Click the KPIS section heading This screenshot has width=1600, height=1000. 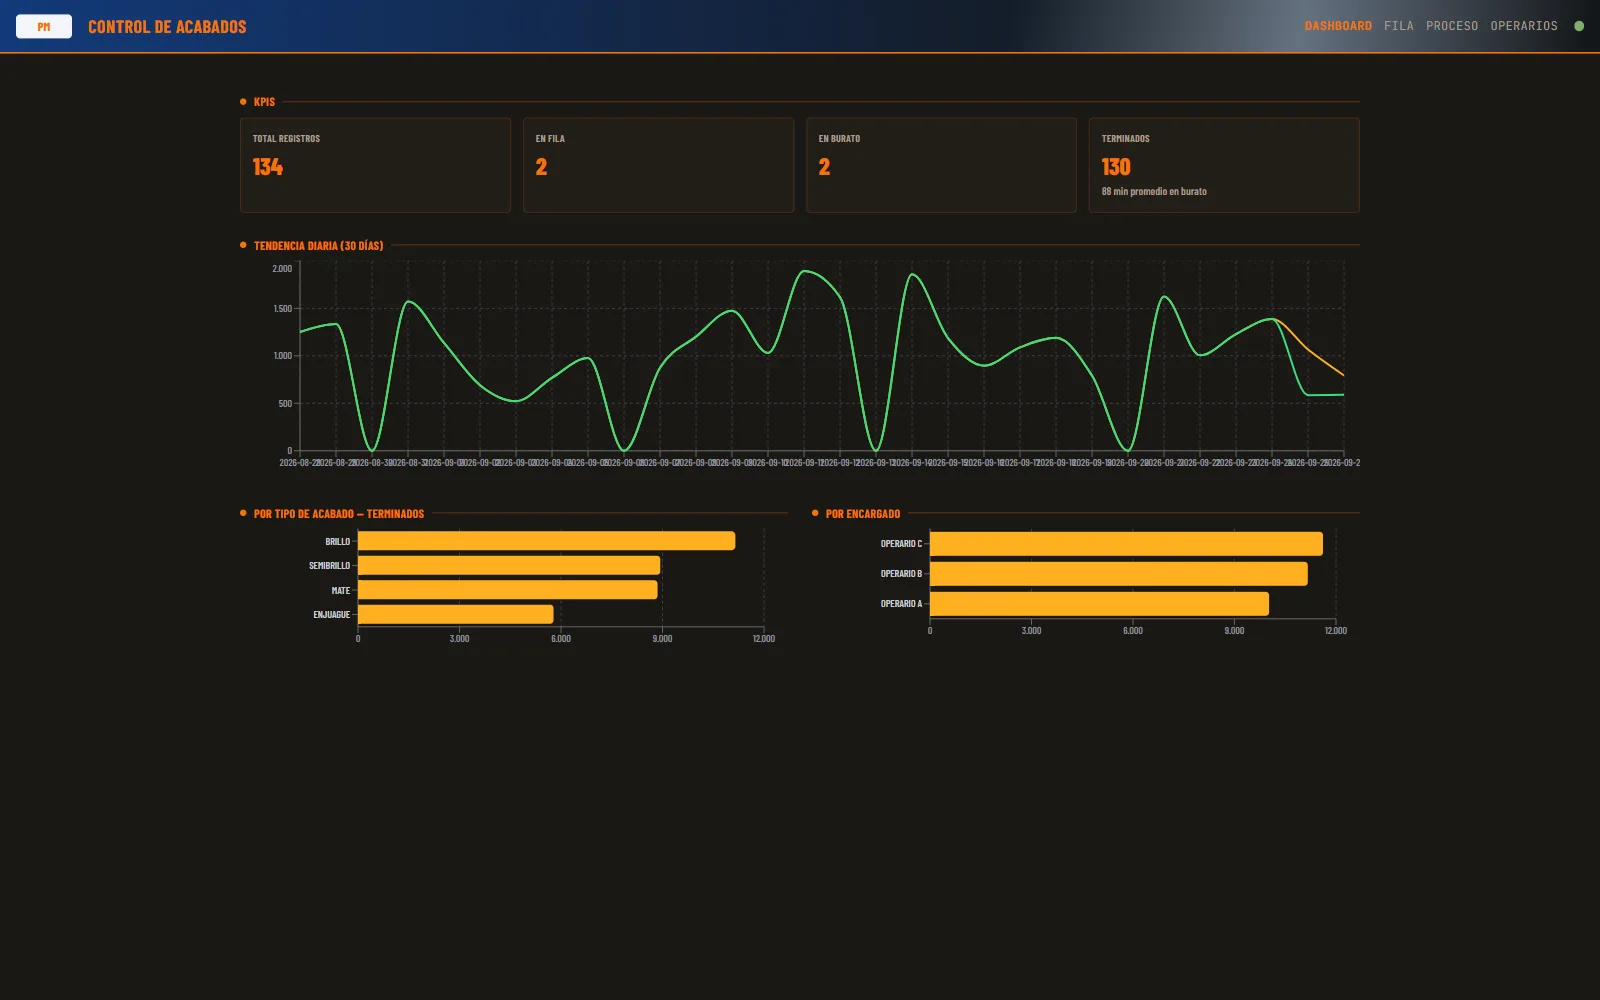click(x=264, y=102)
